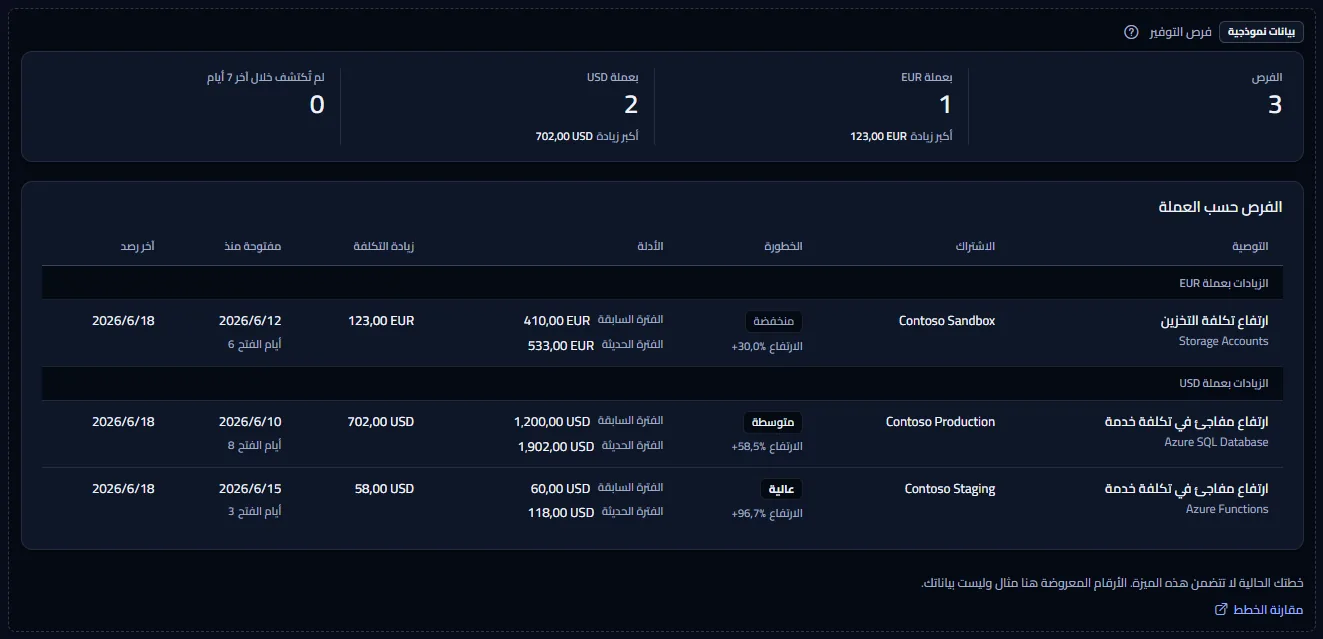Click the Azure SQL Database service label
The width and height of the screenshot is (1323, 639).
(x=1216, y=442)
